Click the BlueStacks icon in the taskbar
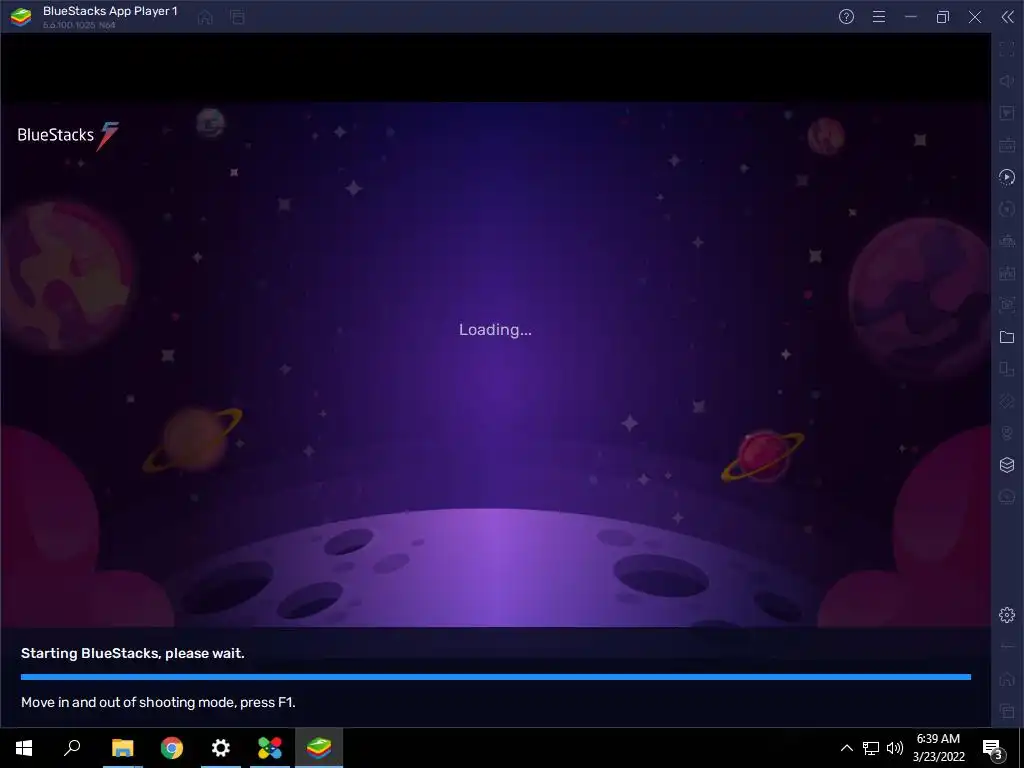 click(x=319, y=748)
